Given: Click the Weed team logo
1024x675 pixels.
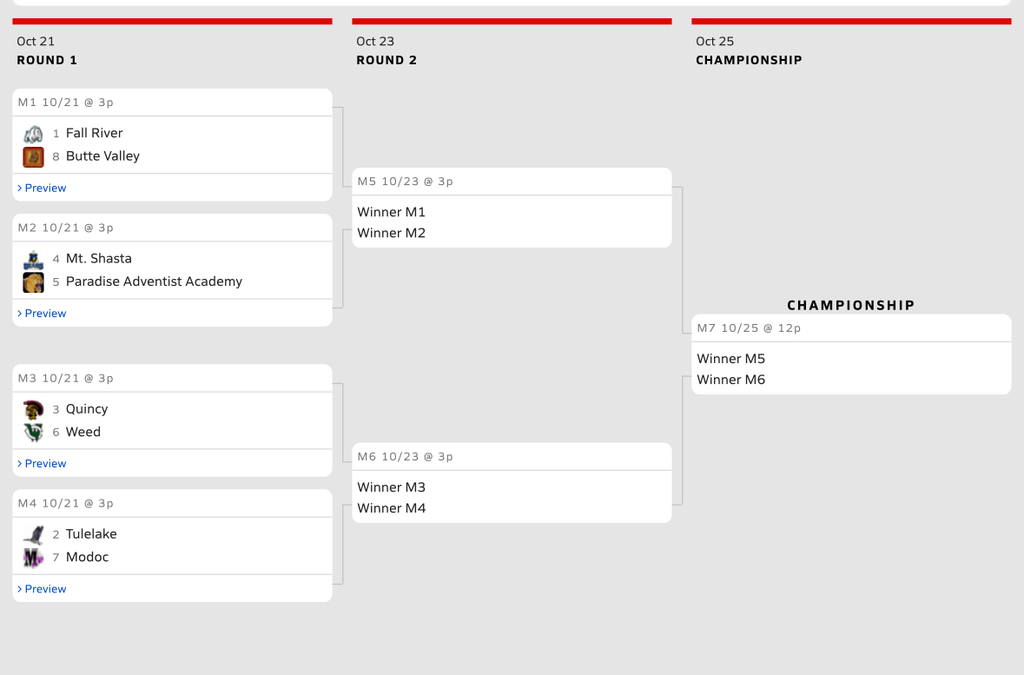Looking at the screenshot, I should [x=33, y=432].
